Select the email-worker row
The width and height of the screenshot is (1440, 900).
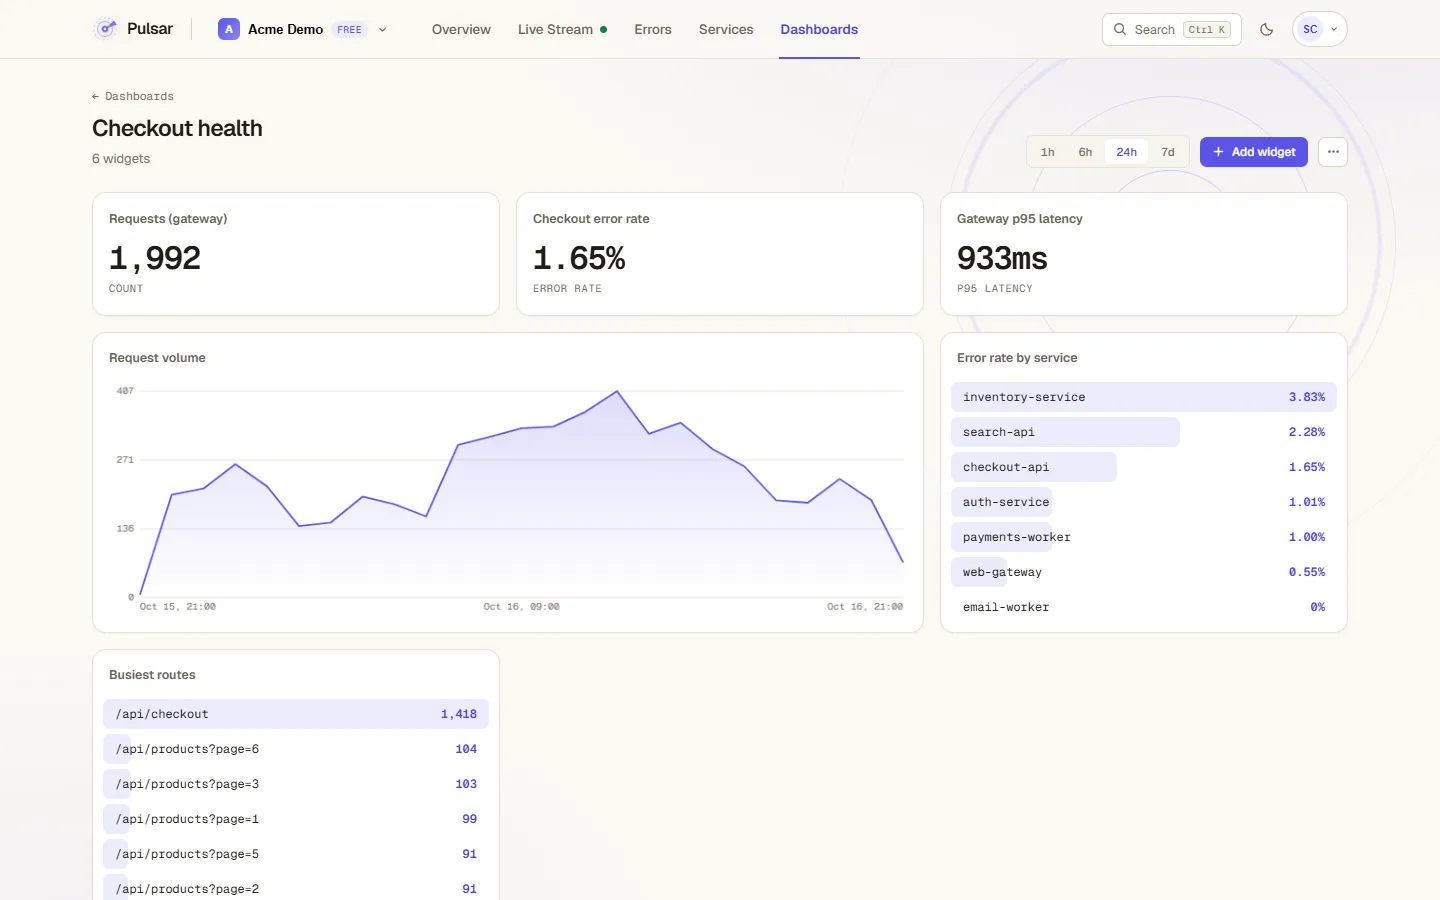coord(1144,607)
